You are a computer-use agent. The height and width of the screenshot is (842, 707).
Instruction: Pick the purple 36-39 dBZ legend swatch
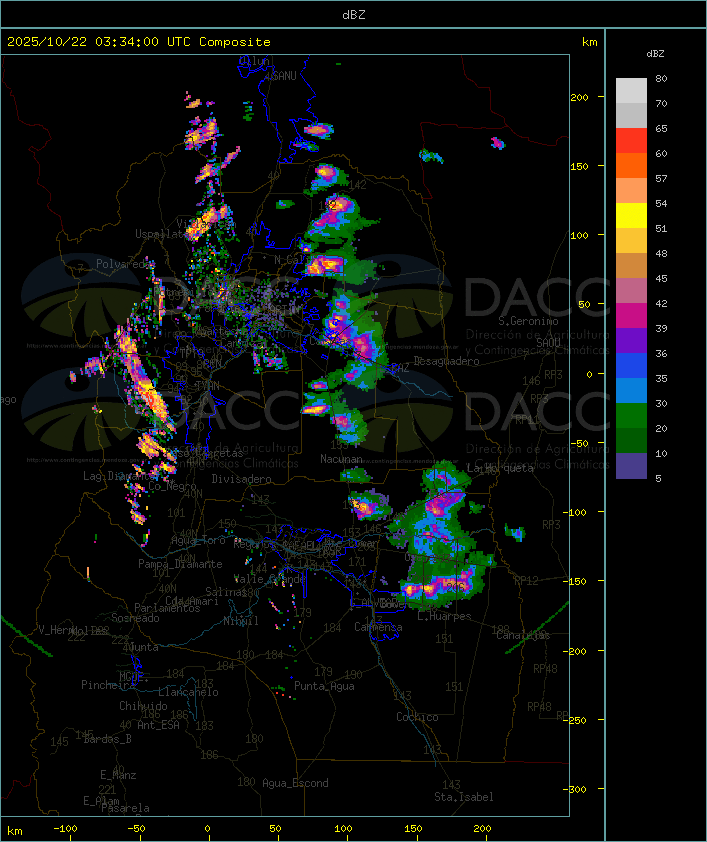click(631, 340)
